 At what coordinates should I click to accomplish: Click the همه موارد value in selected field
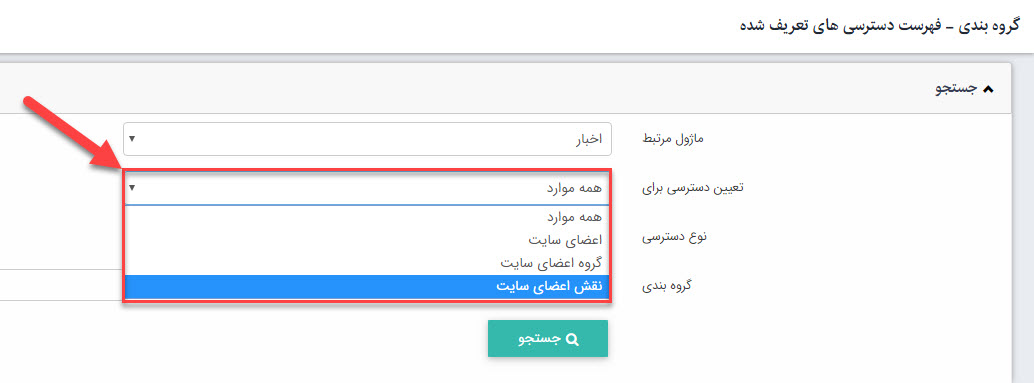[574, 188]
